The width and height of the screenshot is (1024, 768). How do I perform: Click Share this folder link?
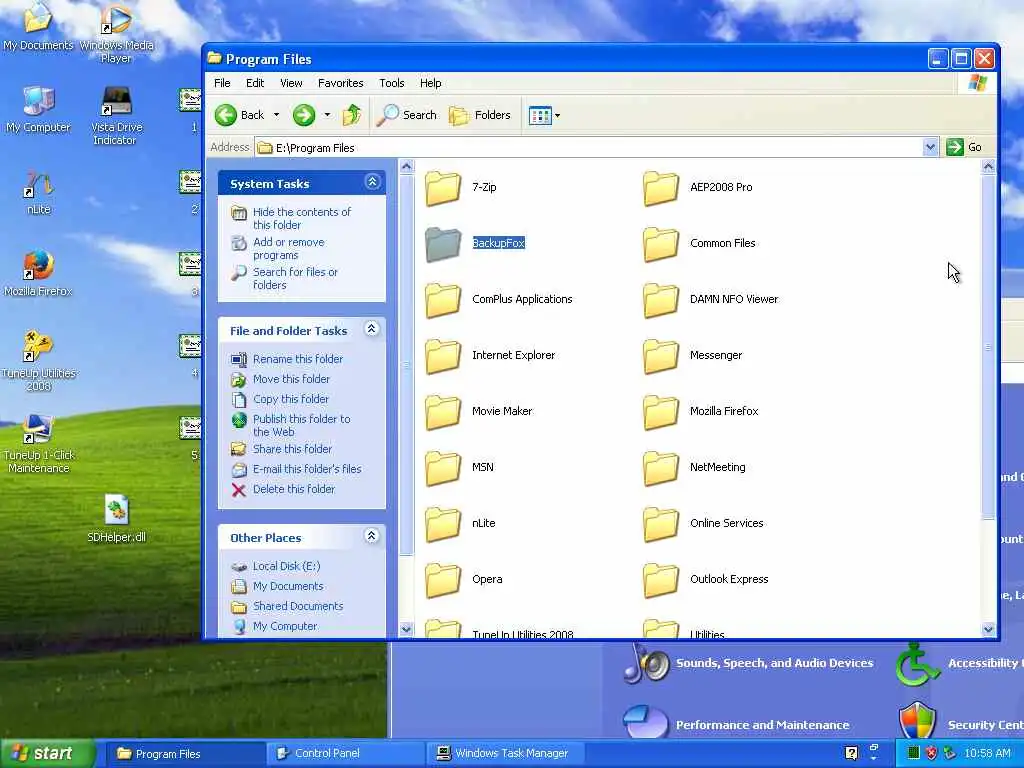292,449
